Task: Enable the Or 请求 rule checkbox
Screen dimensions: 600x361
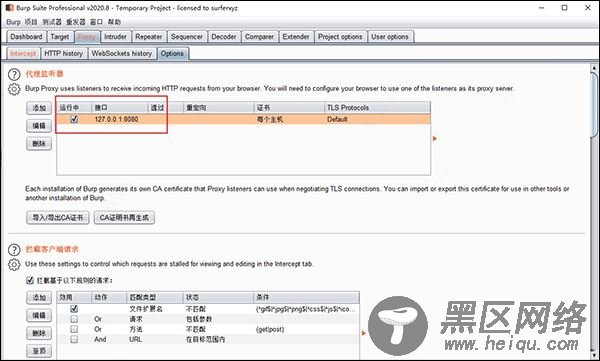Action: coord(74,319)
